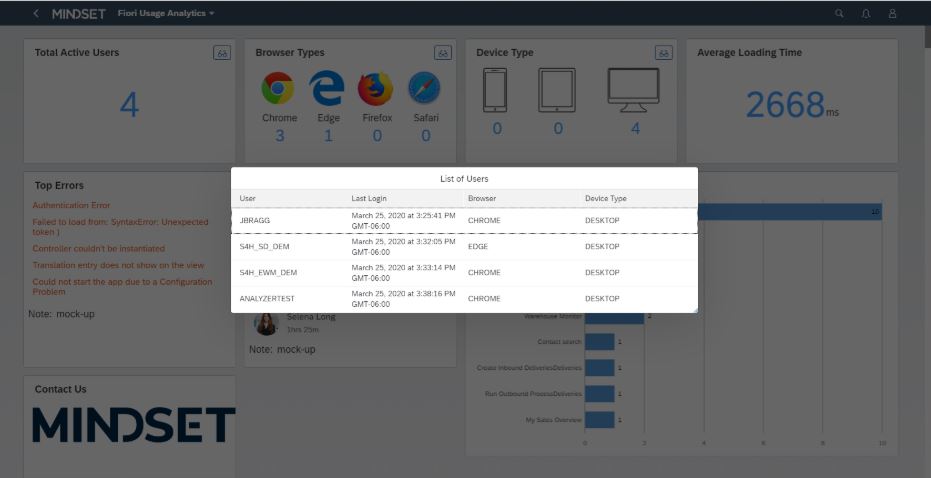Open the search icon in header
Screen dimensions: 931x478
[839, 13]
